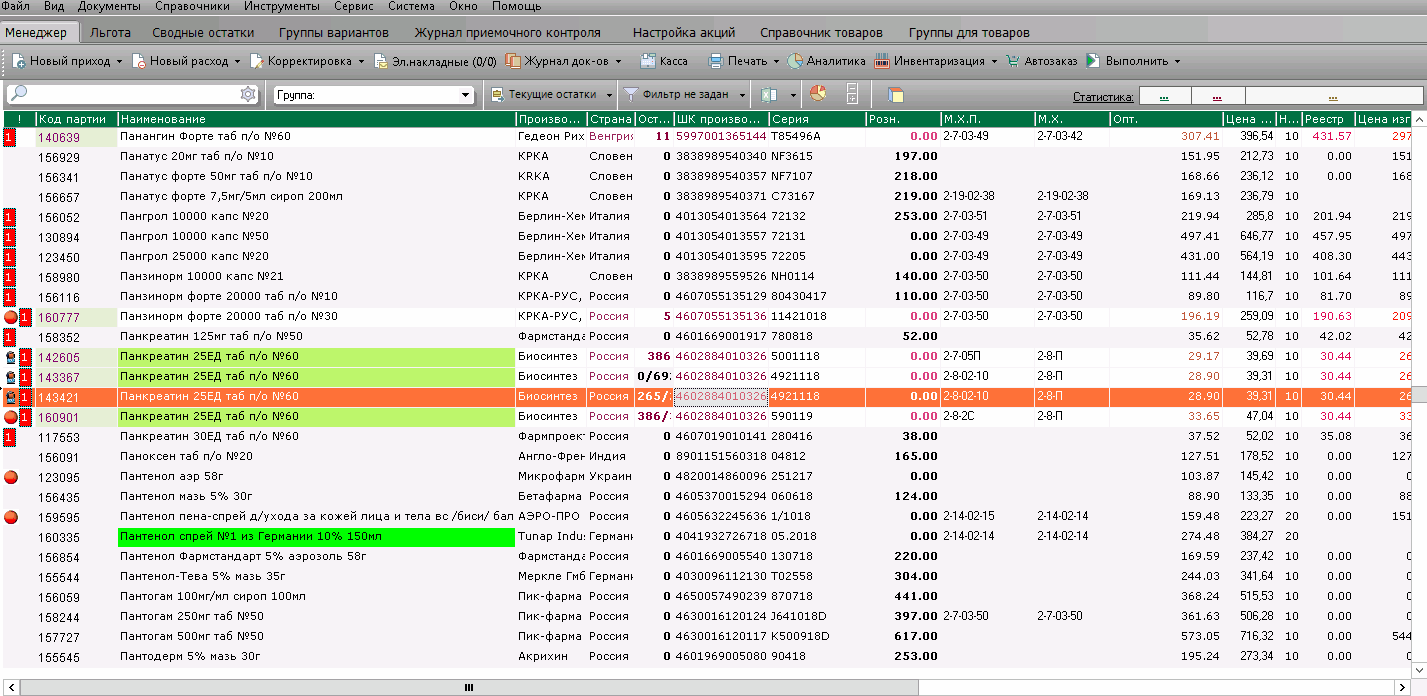Click inside the search input field

click(134, 94)
